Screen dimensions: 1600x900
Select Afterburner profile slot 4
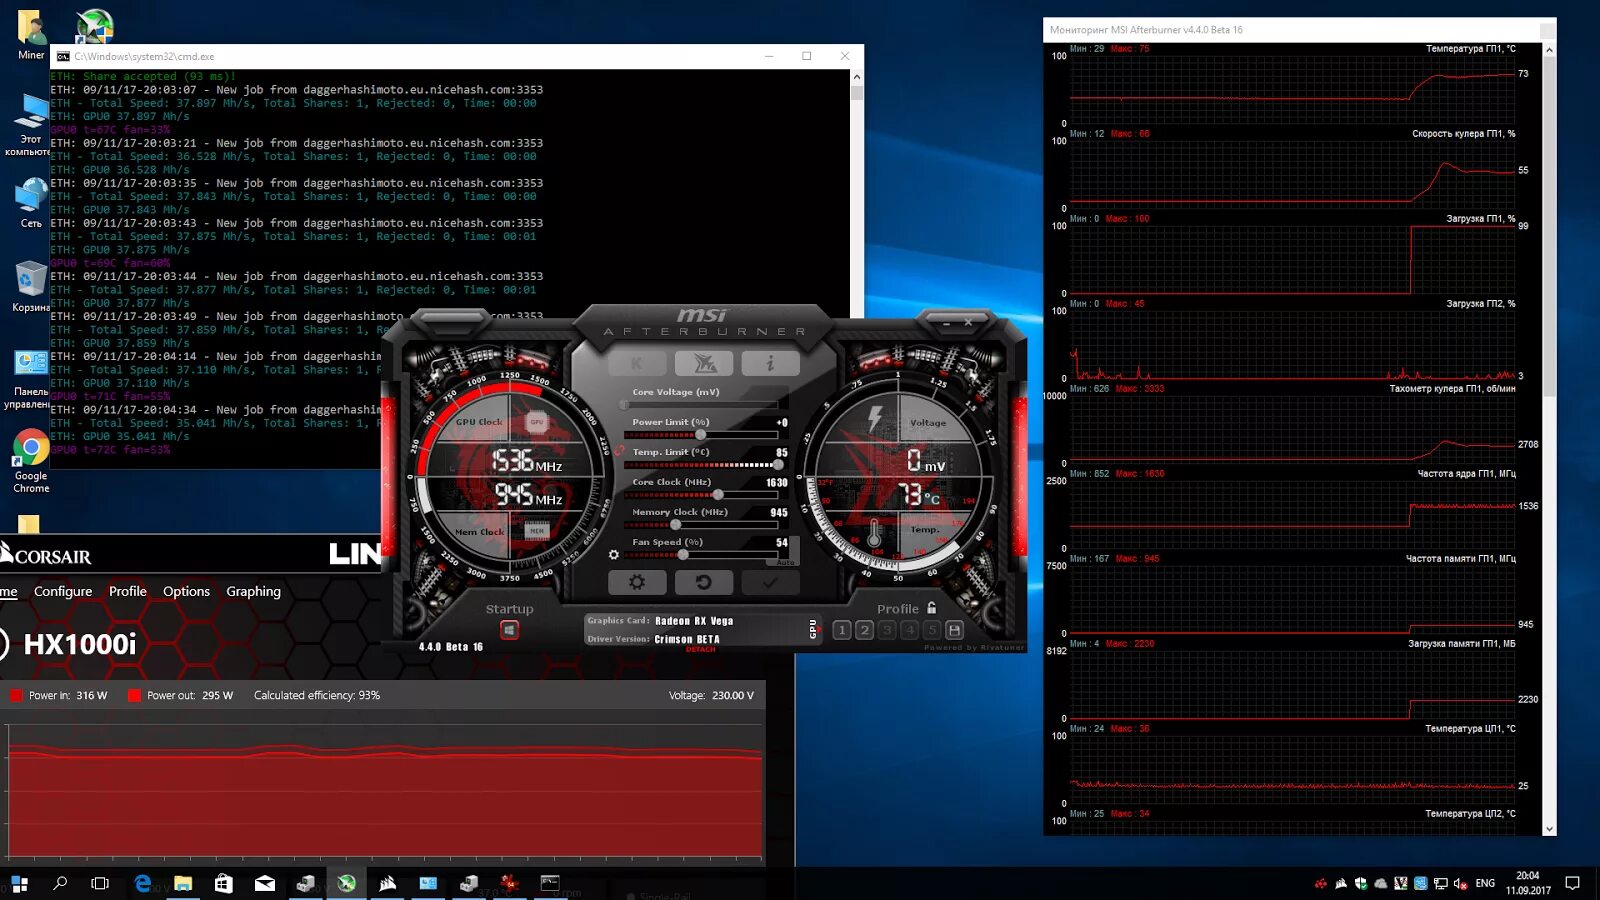(910, 630)
